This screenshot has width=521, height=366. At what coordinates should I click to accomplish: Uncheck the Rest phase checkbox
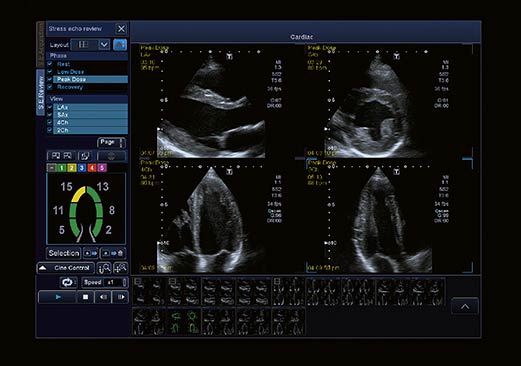pos(50,63)
